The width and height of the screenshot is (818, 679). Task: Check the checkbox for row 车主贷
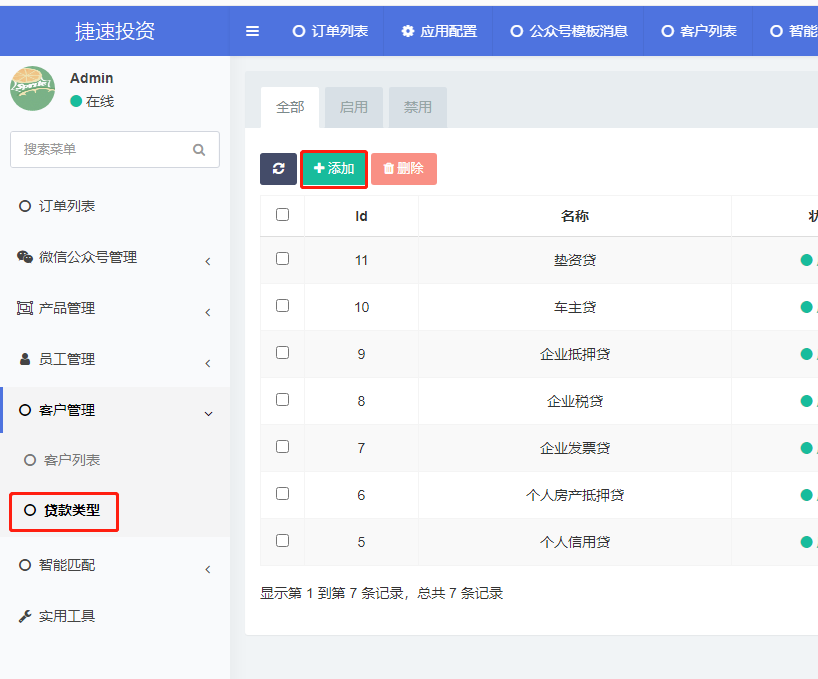(x=282, y=306)
